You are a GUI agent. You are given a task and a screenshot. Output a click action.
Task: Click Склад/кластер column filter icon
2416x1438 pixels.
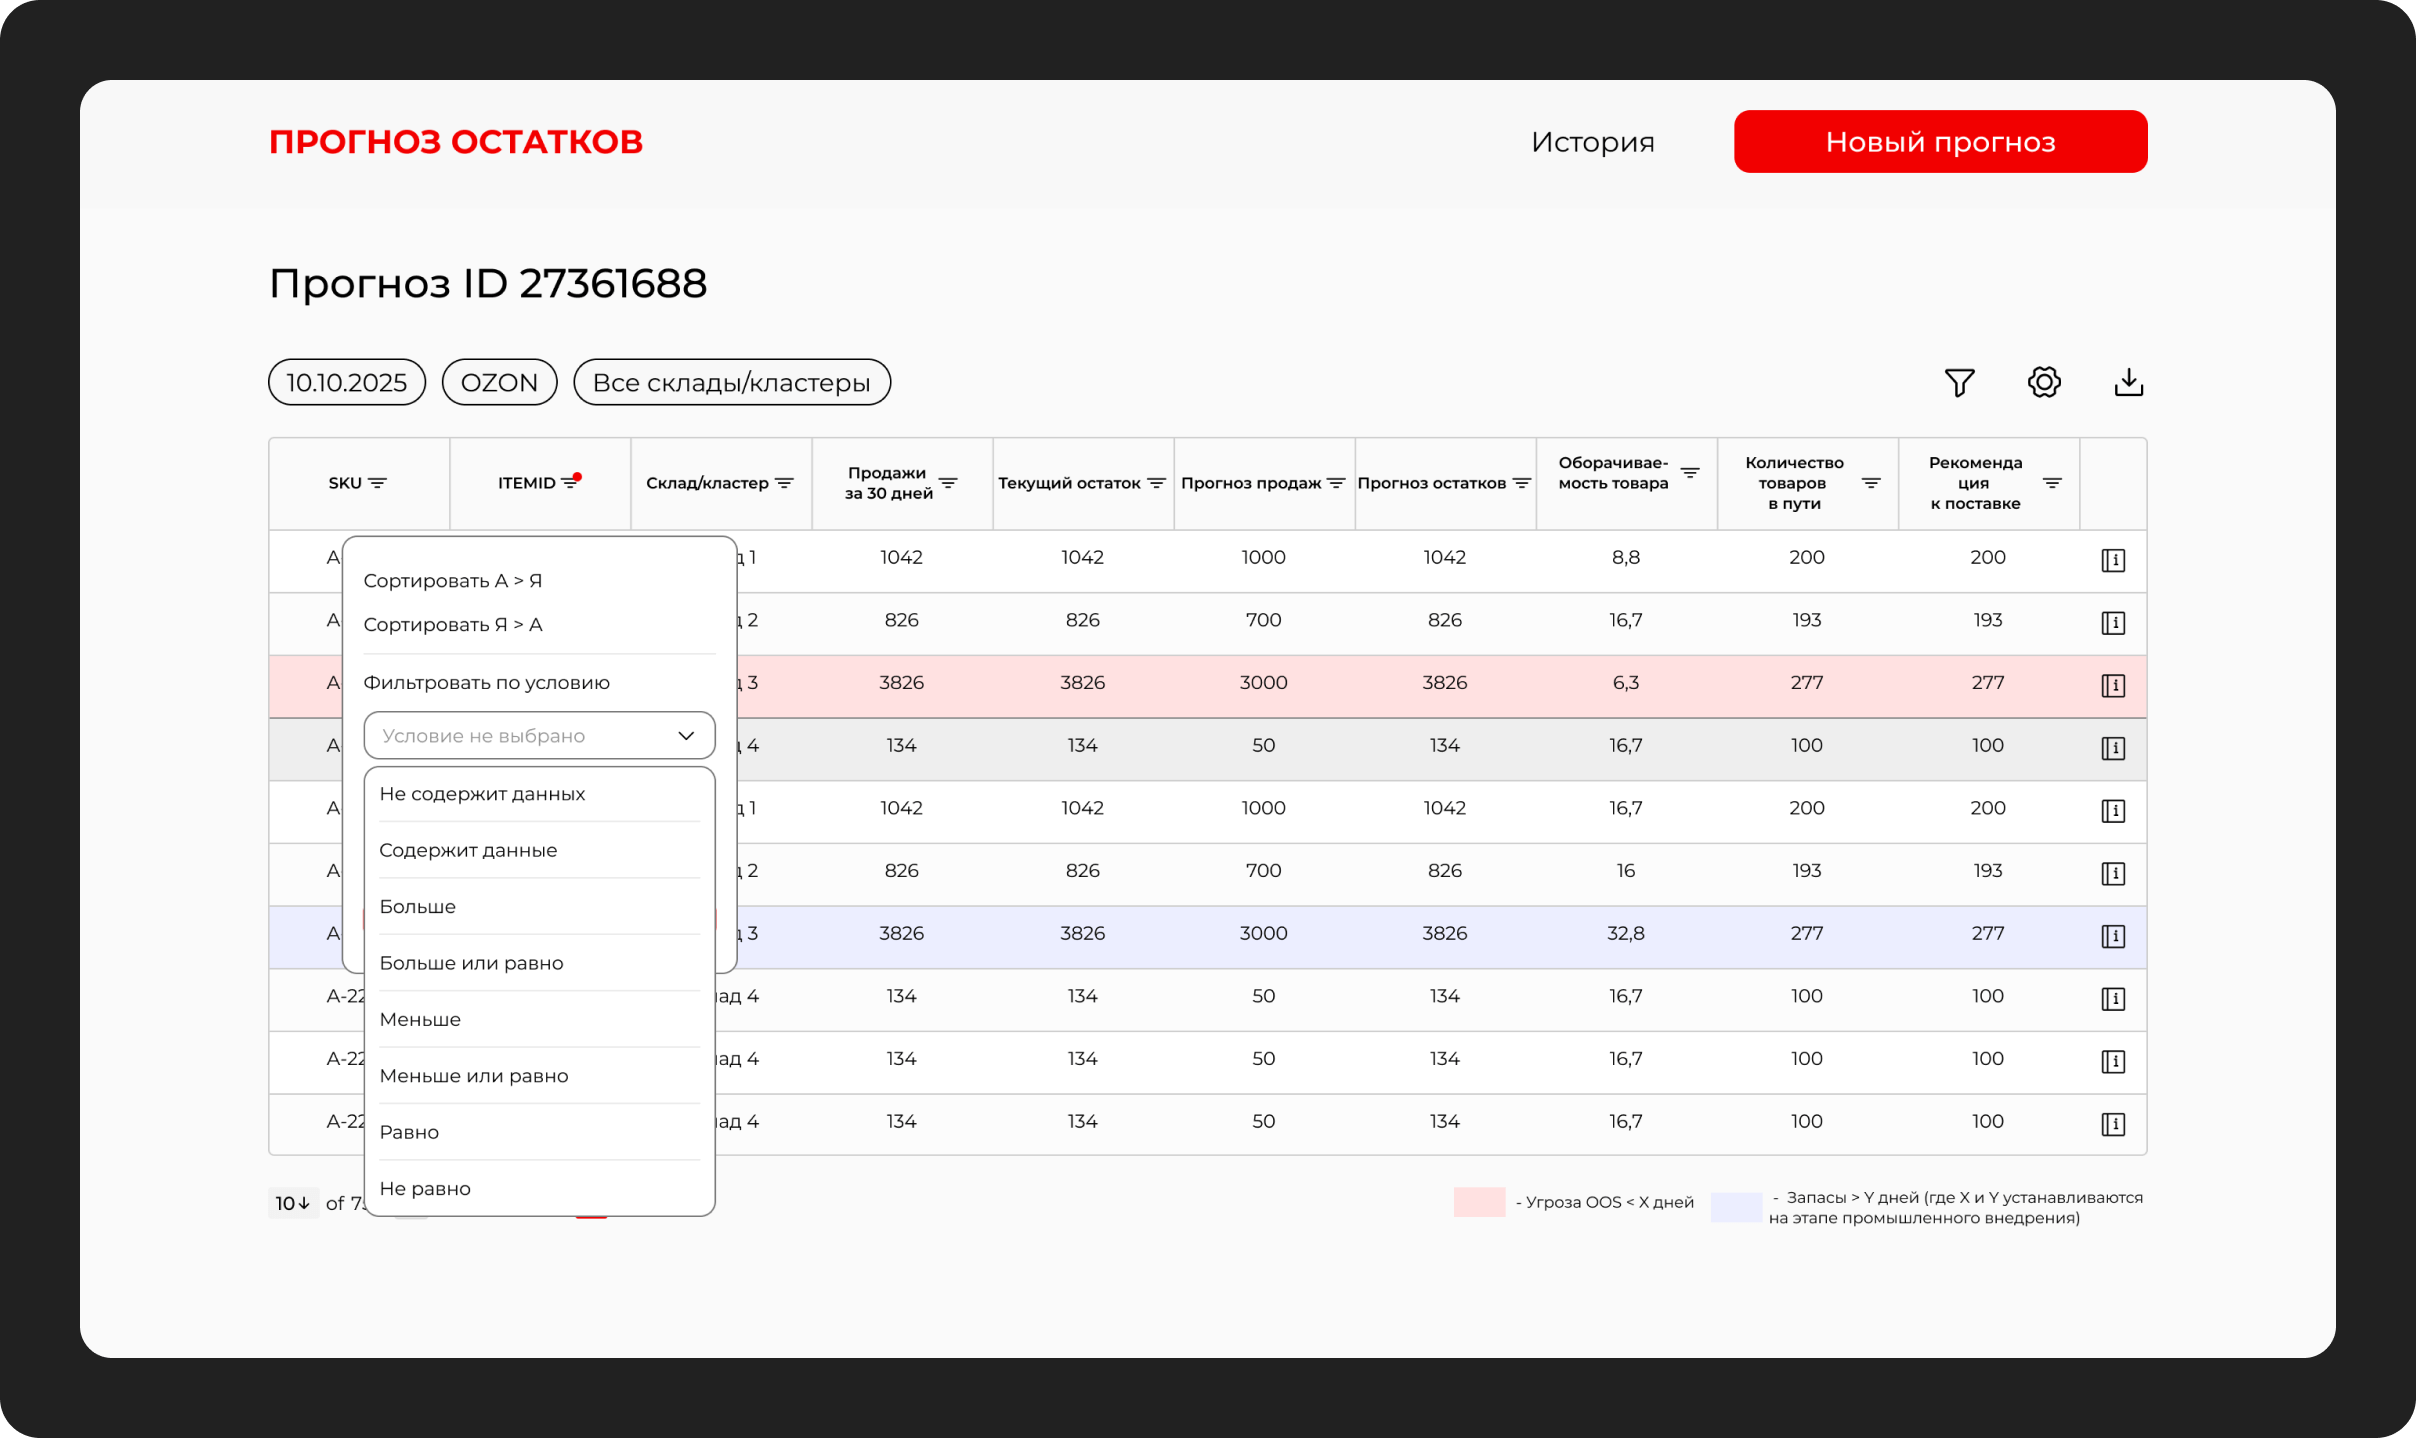pos(784,483)
